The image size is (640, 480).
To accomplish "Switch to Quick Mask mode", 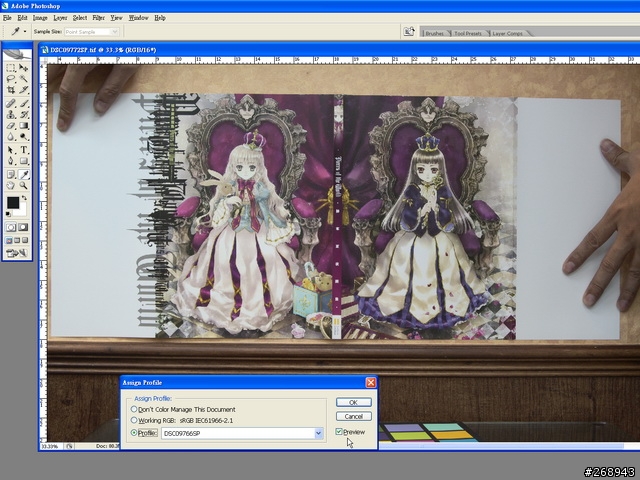I will point(23,227).
